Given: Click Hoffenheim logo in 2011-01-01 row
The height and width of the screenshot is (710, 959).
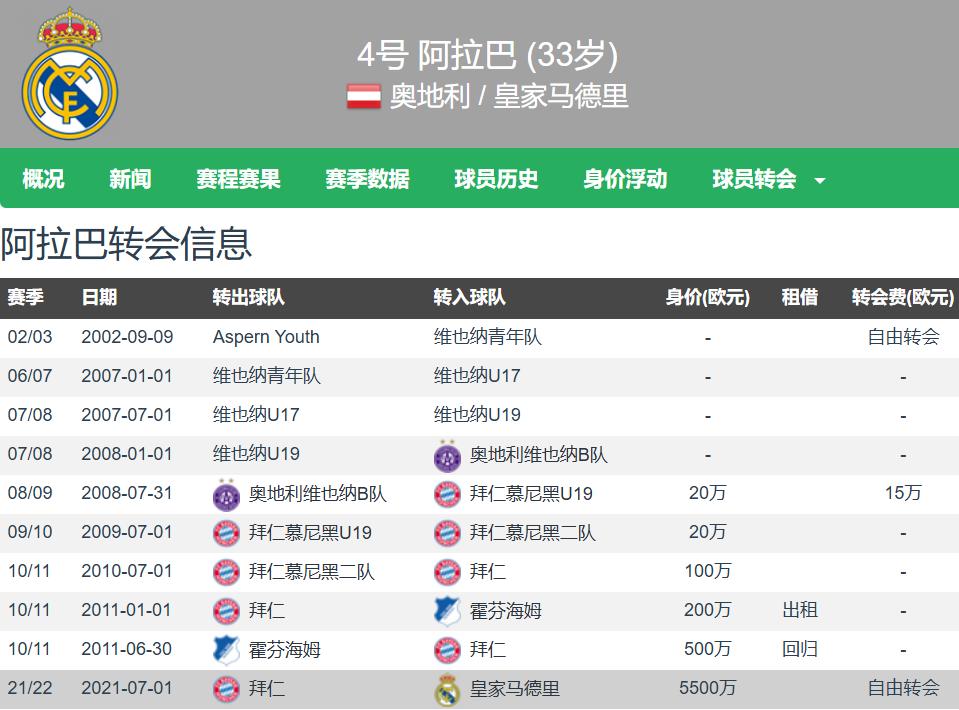Looking at the screenshot, I should point(447,612).
